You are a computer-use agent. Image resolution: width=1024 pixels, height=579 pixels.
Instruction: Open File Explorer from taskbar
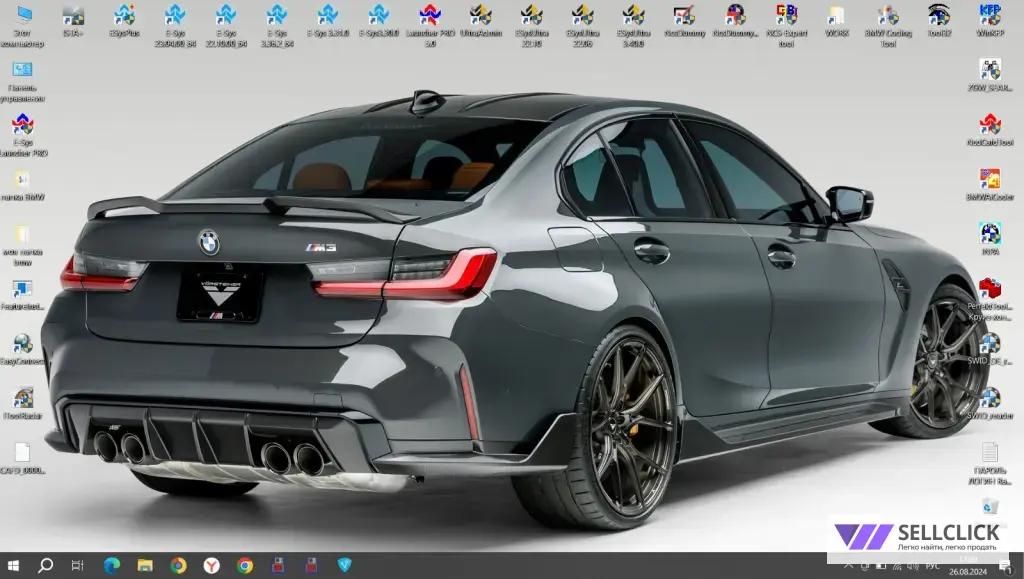[x=145, y=565]
